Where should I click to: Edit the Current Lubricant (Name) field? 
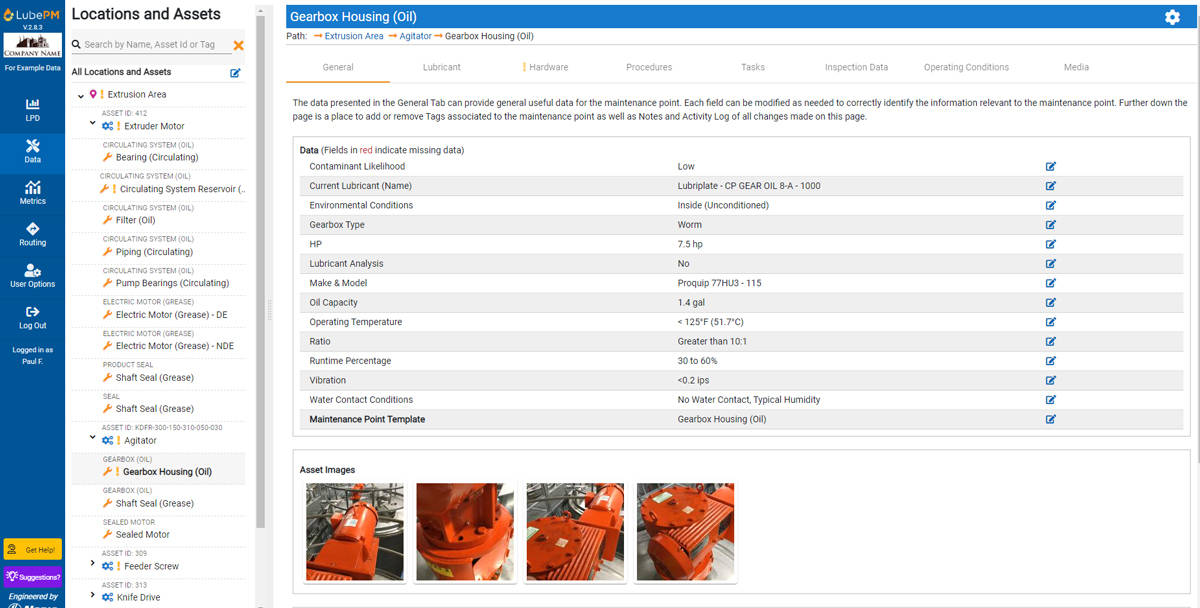(x=1051, y=186)
